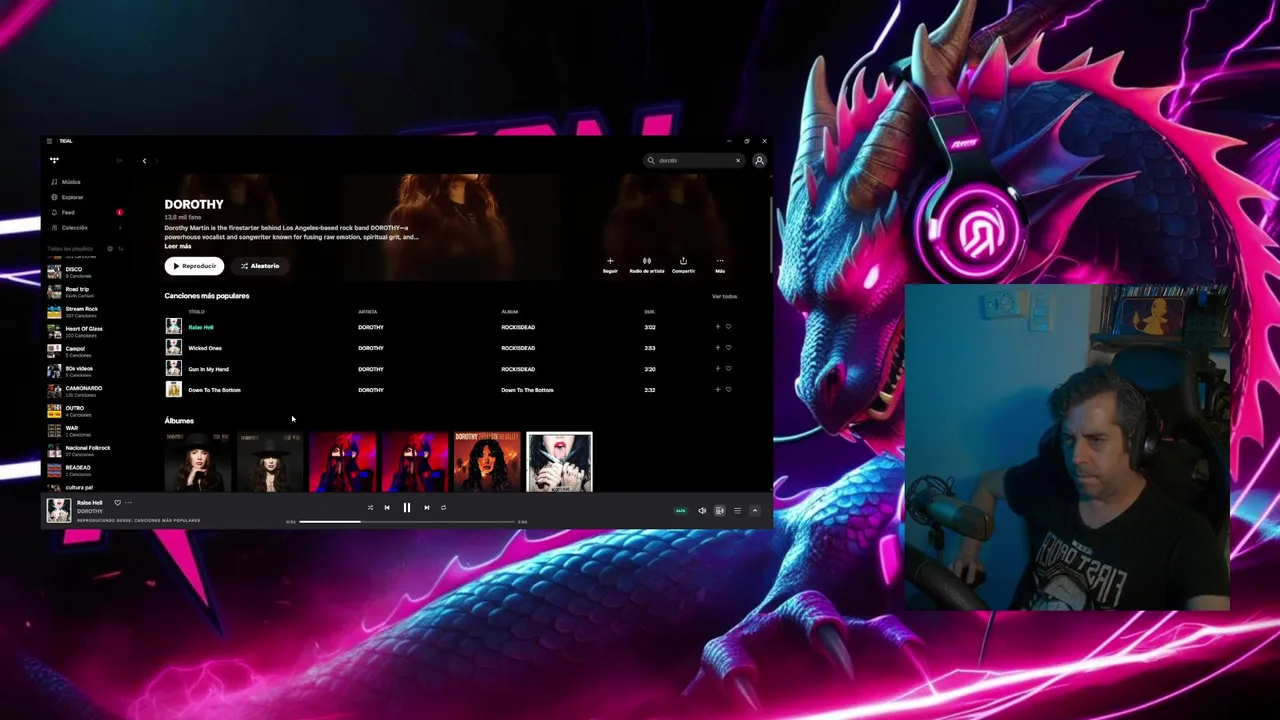Mute the volume speaker icon
The width and height of the screenshot is (1280, 720).
702,511
